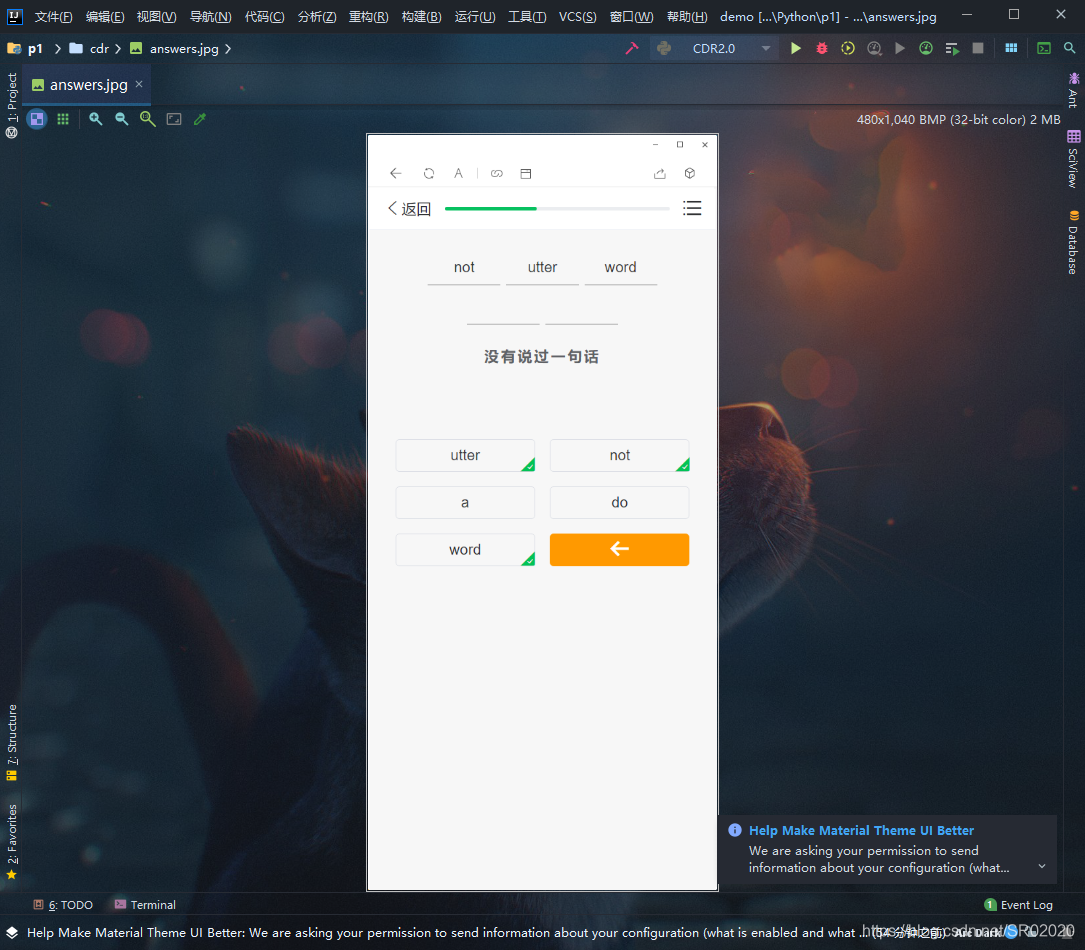Select the pipette color picker tool

(199, 119)
